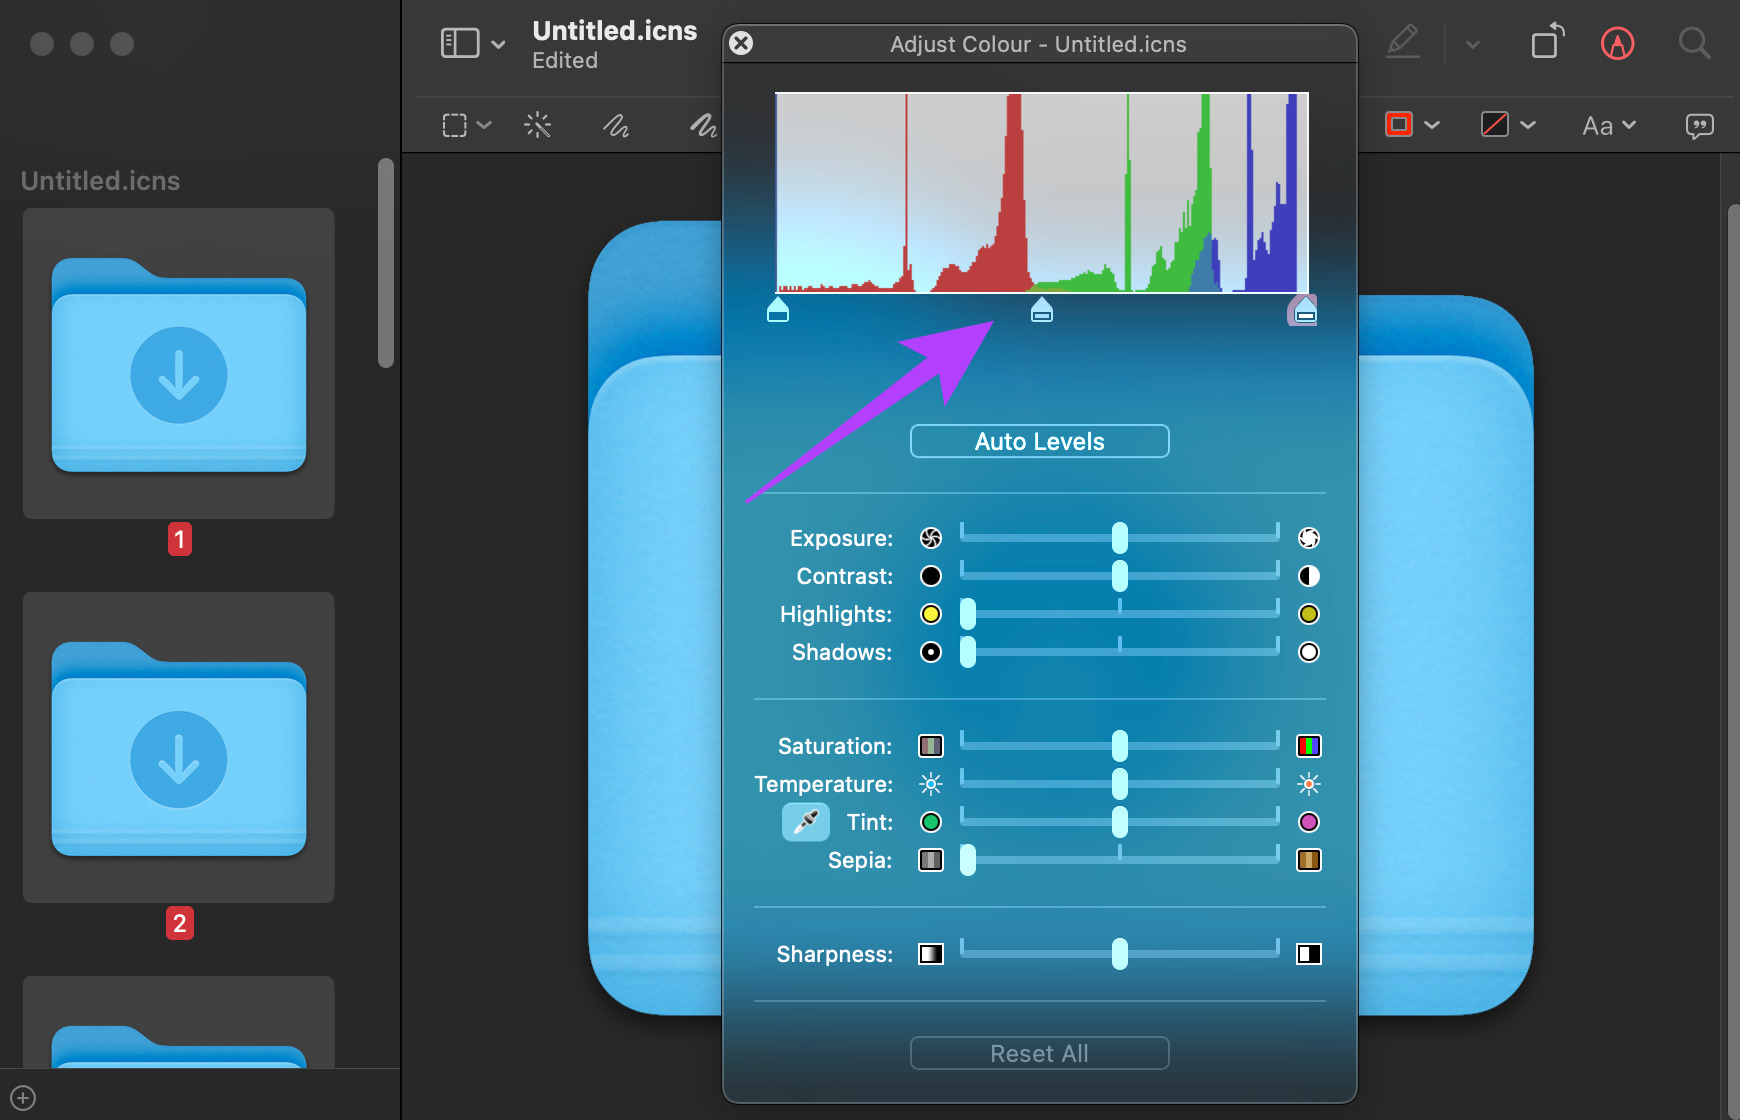Click the highlight pen icon

point(1403,42)
